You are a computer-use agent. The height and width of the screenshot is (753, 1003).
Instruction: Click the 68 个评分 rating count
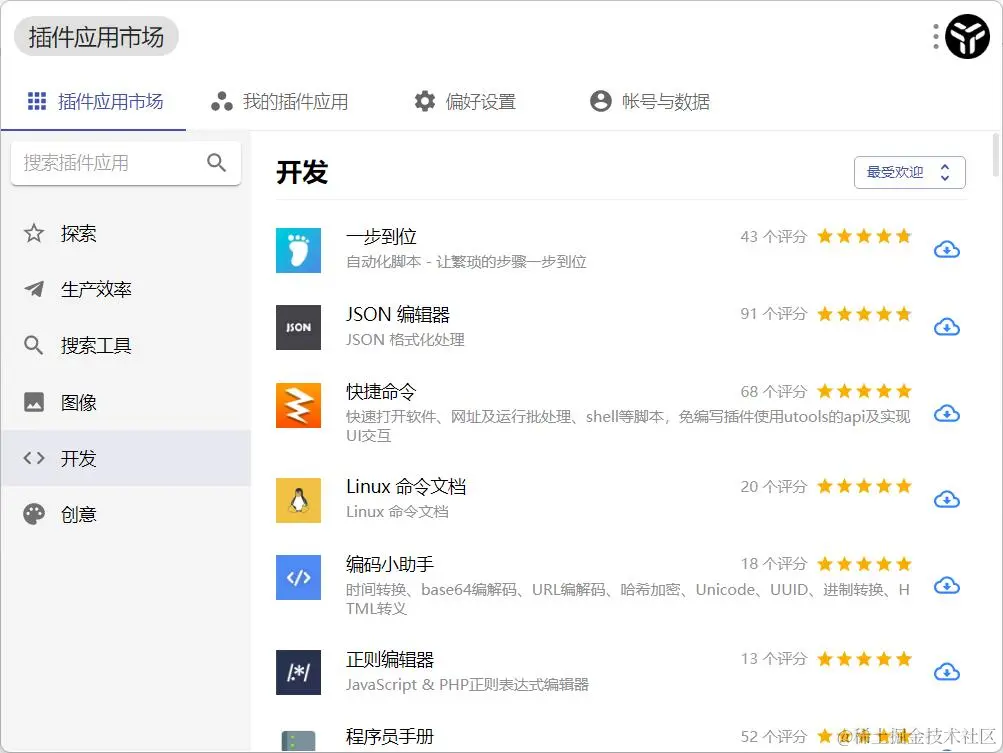pos(774,392)
